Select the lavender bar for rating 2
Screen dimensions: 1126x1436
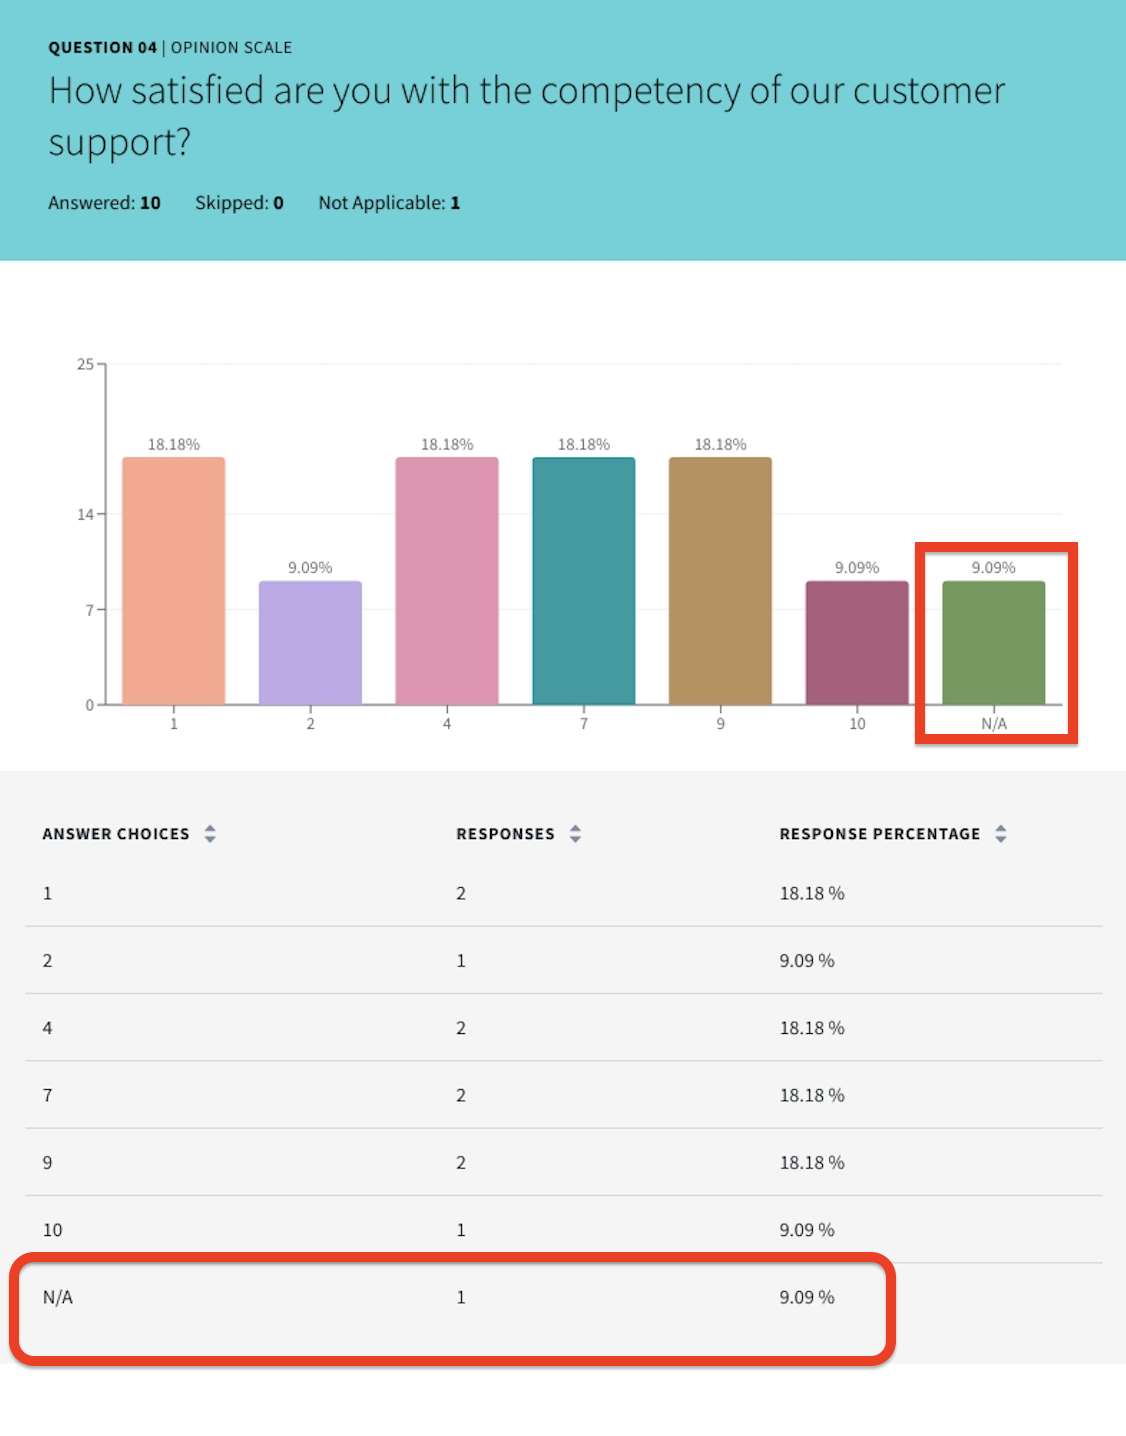pos(310,643)
